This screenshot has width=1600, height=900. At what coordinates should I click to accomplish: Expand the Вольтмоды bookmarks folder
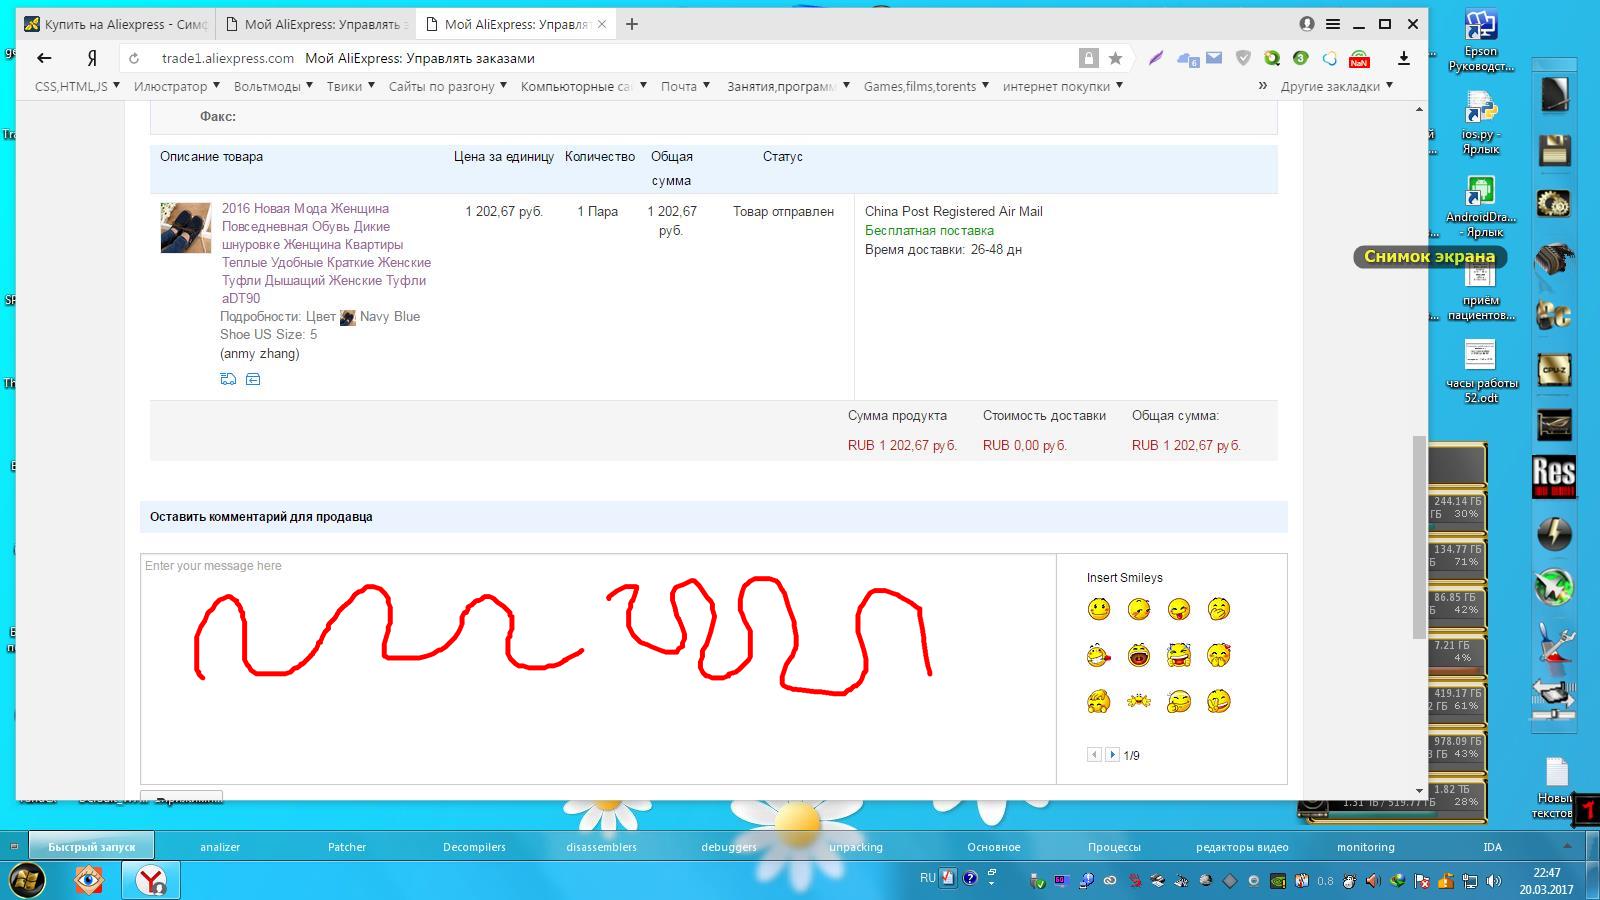pos(273,86)
